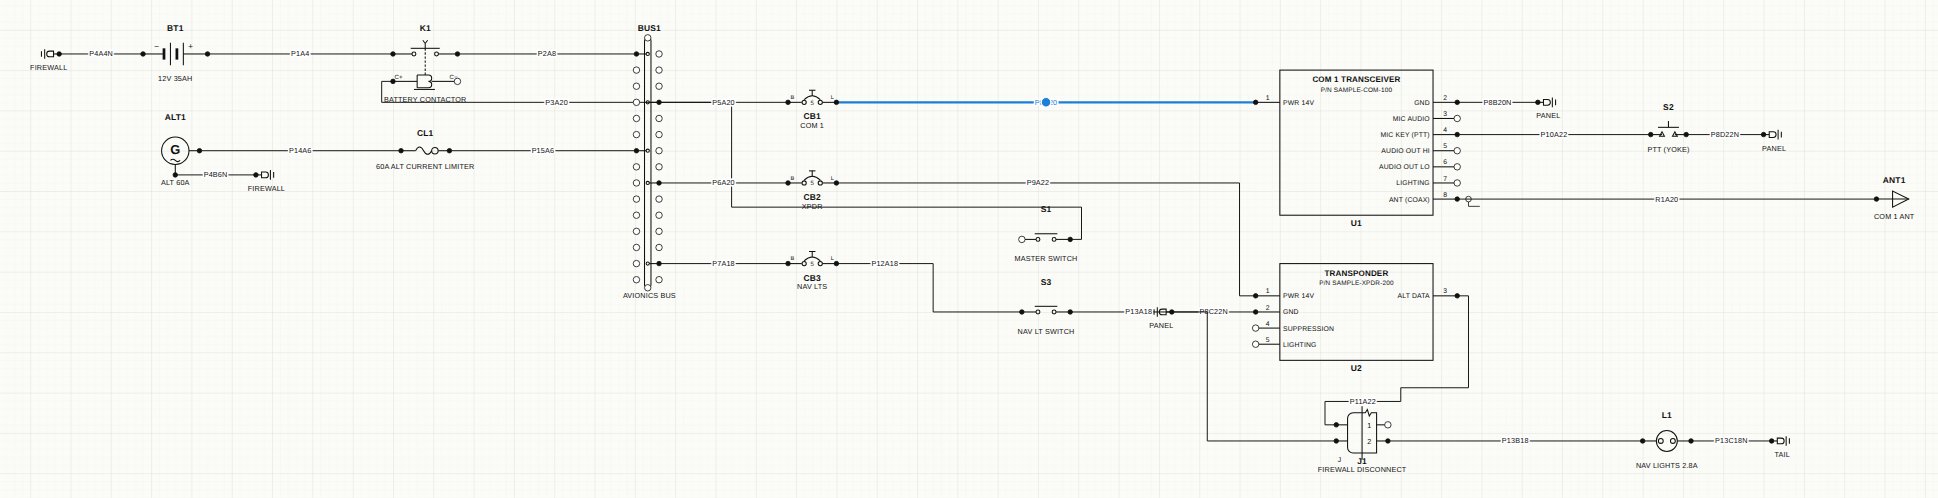Select wire label P1A4
1938x498 pixels.
point(300,54)
